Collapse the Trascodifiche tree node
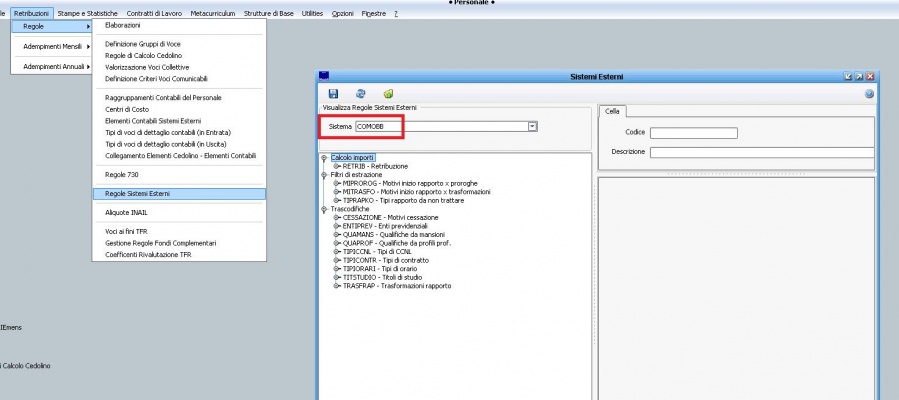899x400 pixels. pos(324,209)
